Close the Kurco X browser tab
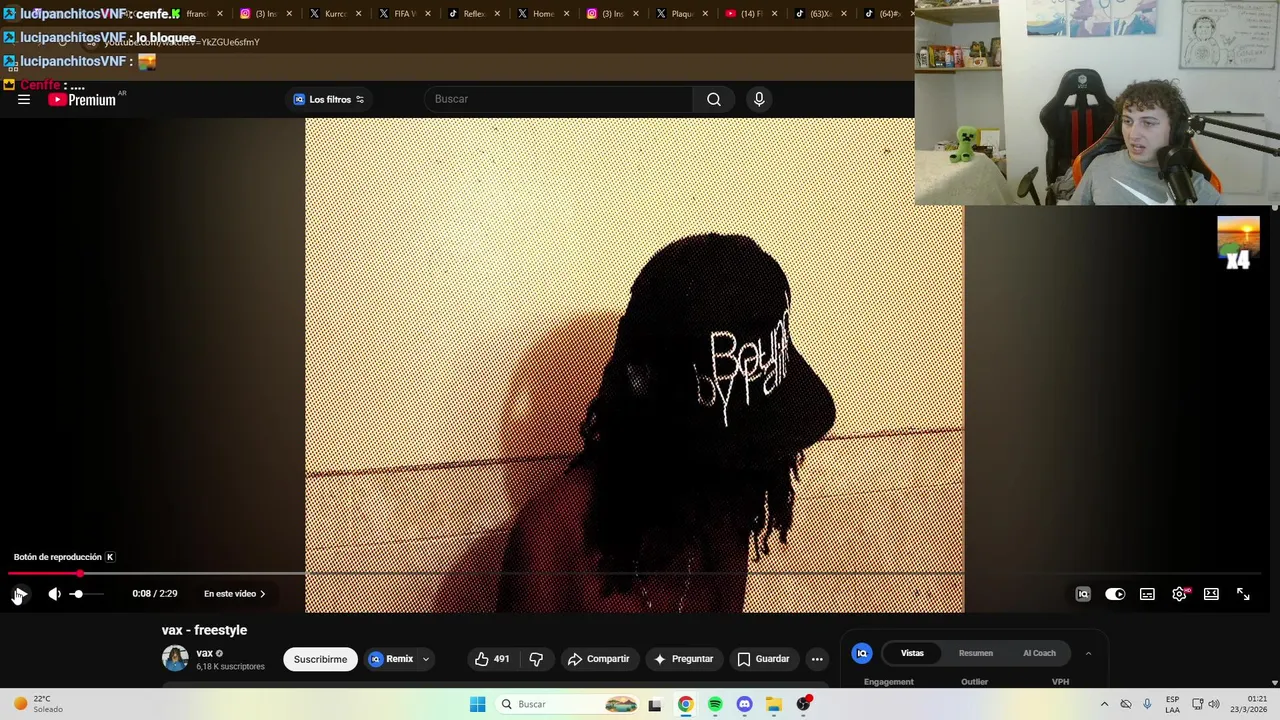This screenshot has width=1280, height=720. [x=358, y=14]
